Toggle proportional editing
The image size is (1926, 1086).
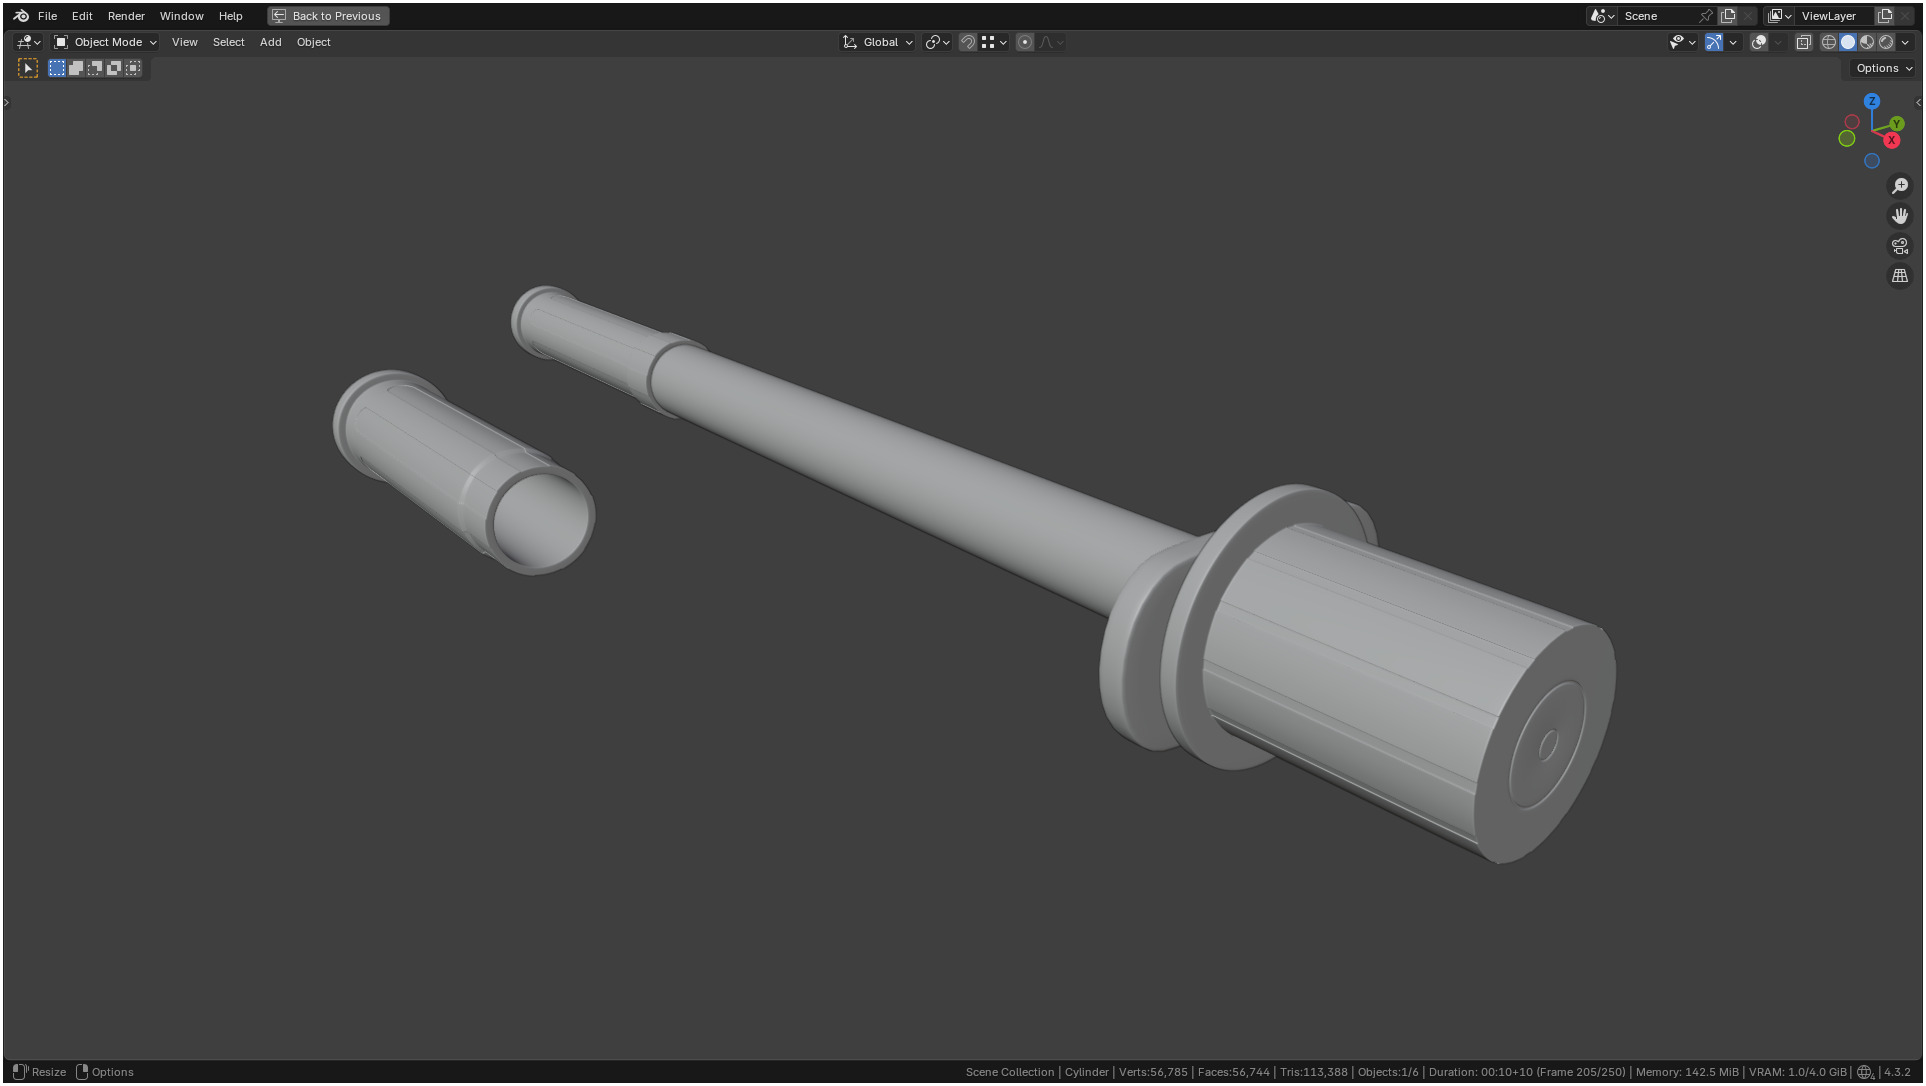(1024, 42)
